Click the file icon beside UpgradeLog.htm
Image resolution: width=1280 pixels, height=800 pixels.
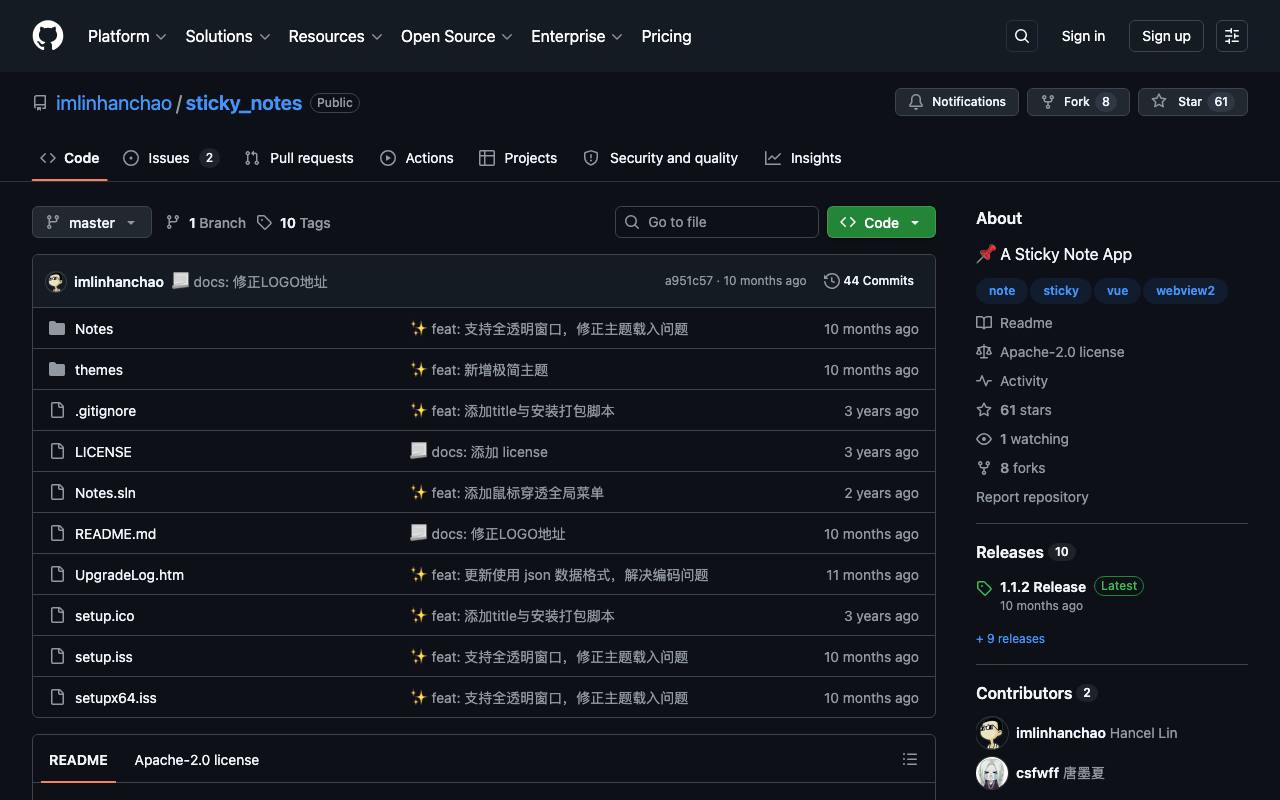pyautogui.click(x=57, y=575)
